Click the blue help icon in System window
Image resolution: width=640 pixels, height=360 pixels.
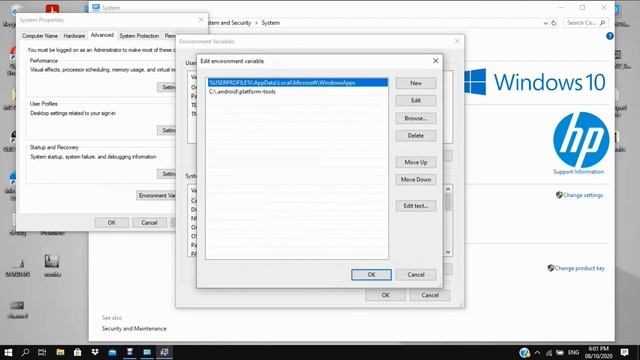(610, 36)
